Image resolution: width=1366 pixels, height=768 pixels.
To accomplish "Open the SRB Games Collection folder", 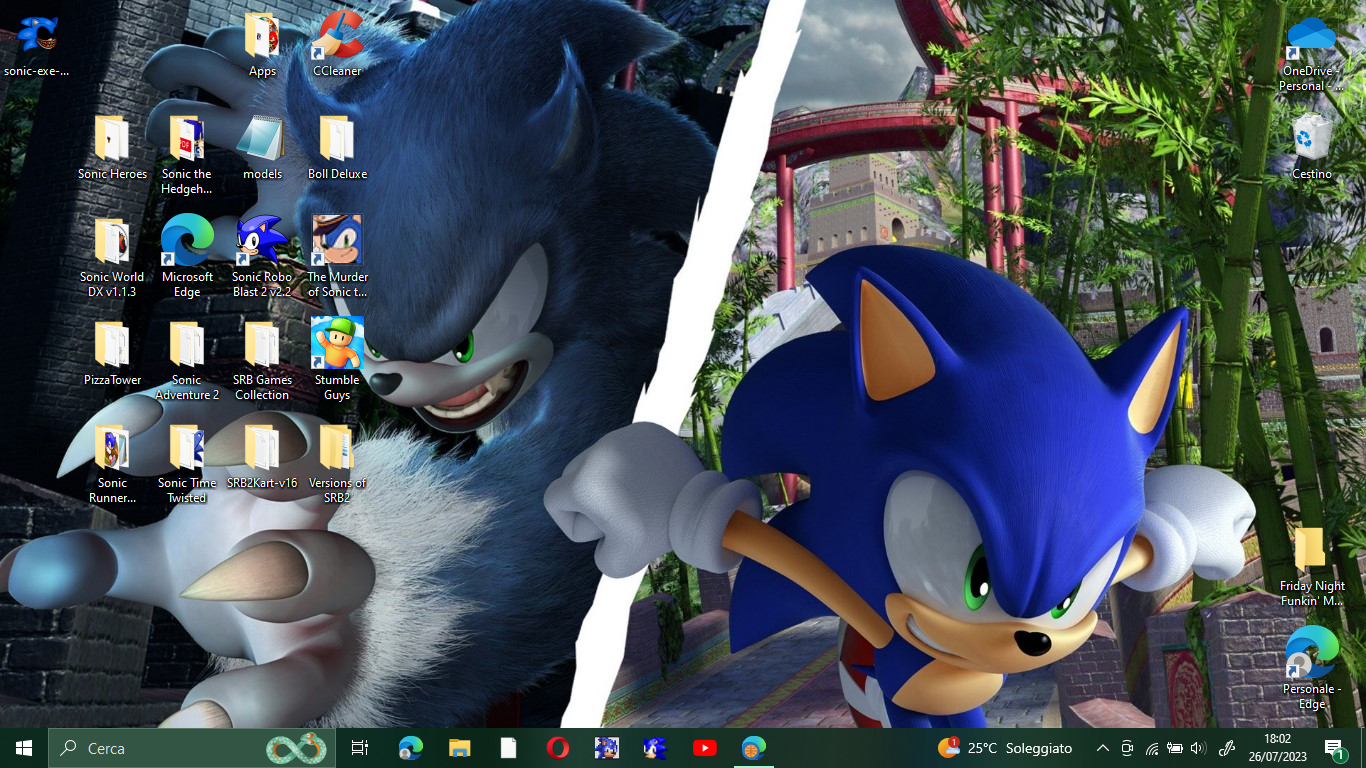I will tap(262, 361).
